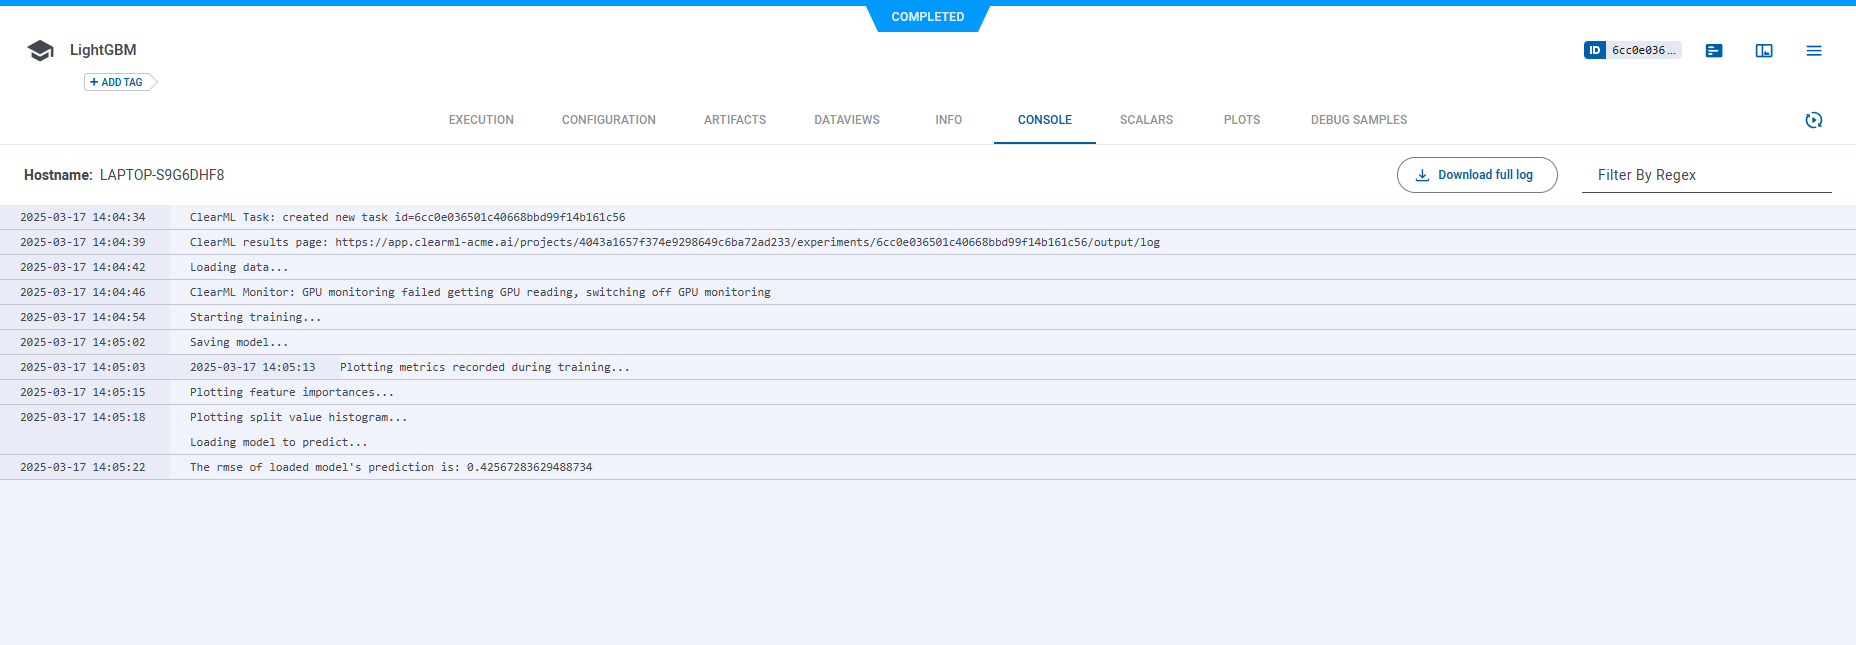Image resolution: width=1856 pixels, height=645 pixels.
Task: Open the hamburger actions menu
Action: [x=1813, y=51]
